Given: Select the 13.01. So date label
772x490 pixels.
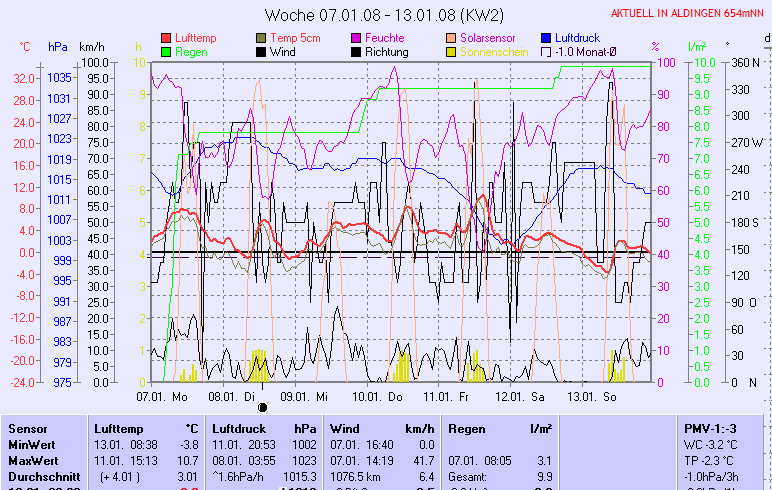Looking at the screenshot, I should click(588, 396).
